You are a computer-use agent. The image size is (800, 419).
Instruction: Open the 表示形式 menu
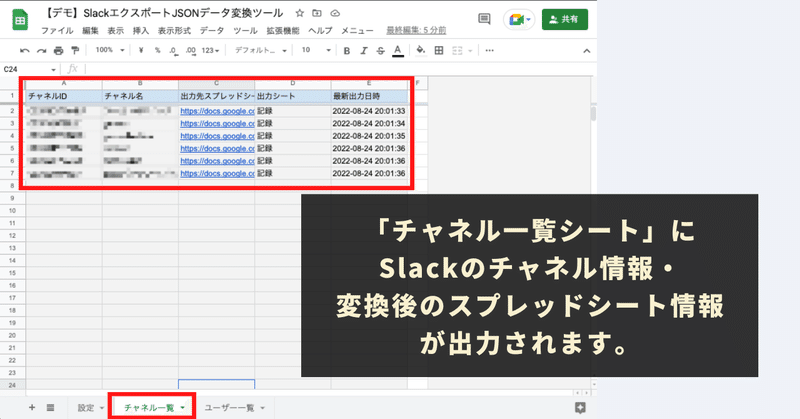click(x=174, y=31)
